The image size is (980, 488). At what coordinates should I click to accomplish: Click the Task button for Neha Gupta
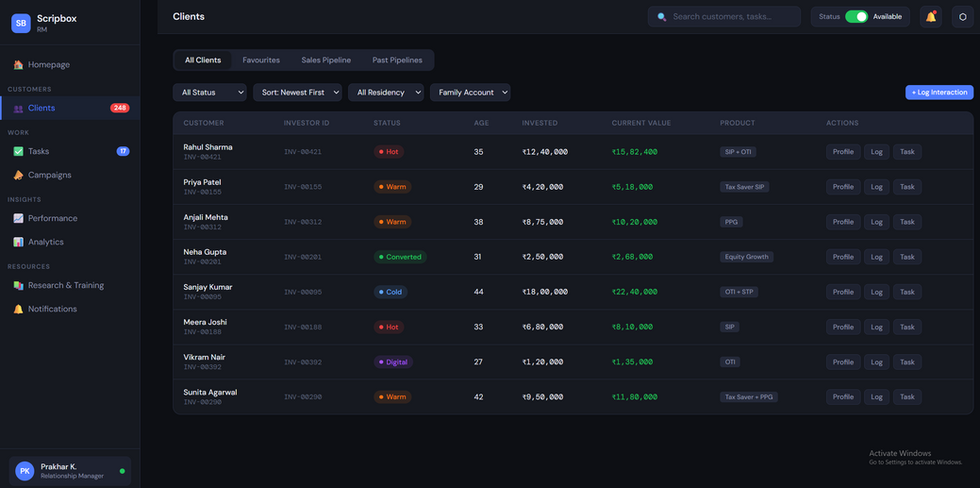[907, 257]
